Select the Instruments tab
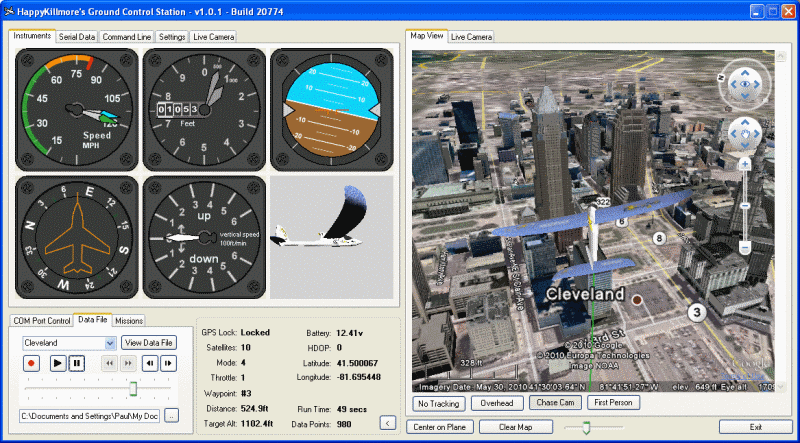800x443 pixels. (32, 36)
